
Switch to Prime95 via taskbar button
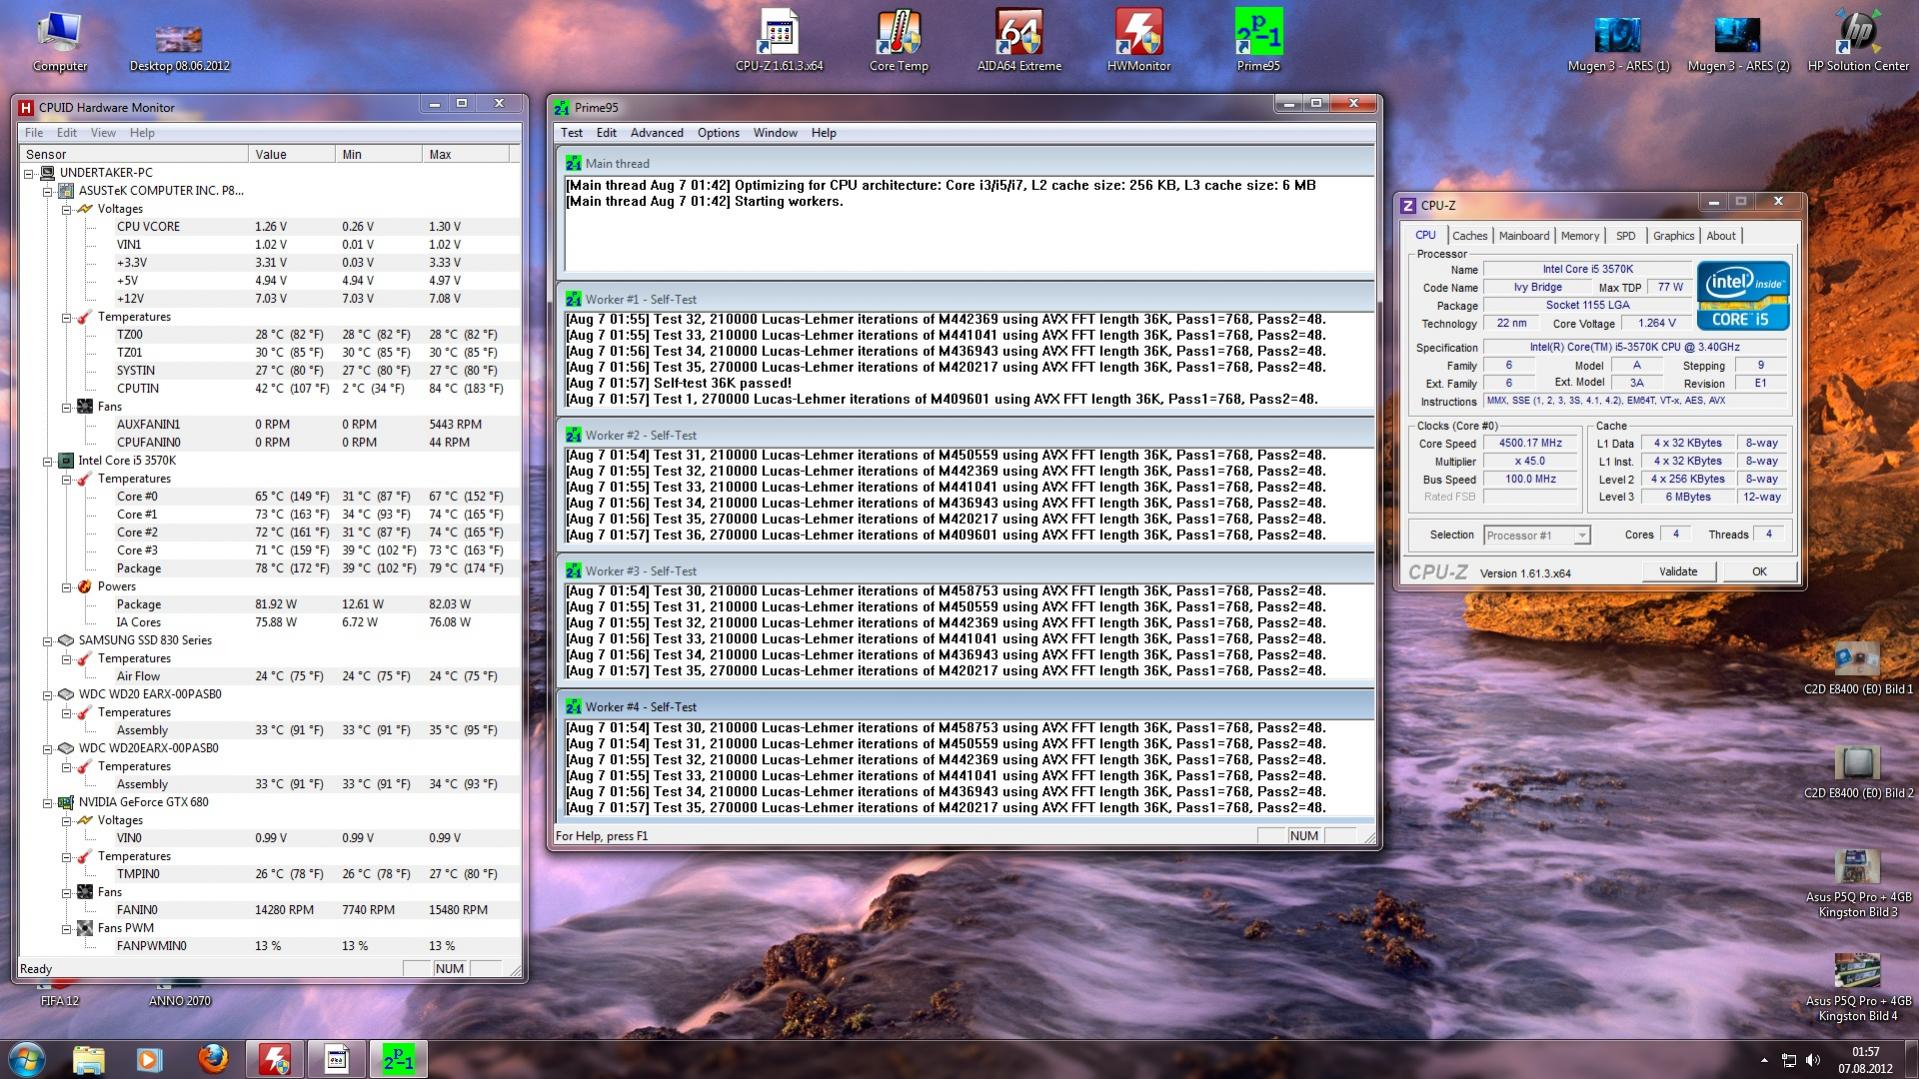(x=399, y=1059)
